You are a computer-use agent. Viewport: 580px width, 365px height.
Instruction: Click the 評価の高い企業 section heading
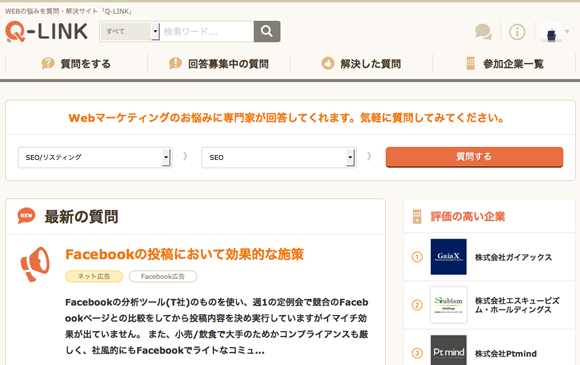468,216
